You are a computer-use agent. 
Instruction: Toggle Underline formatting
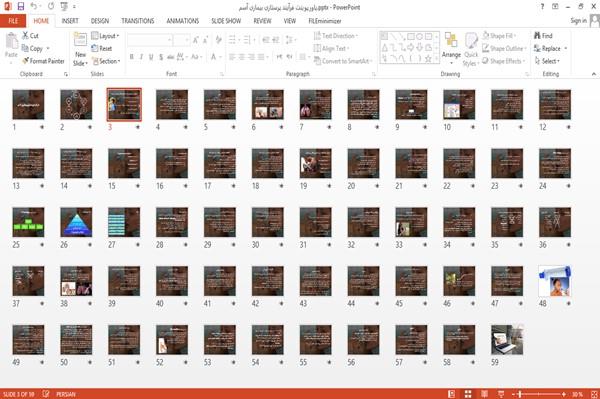(151, 57)
